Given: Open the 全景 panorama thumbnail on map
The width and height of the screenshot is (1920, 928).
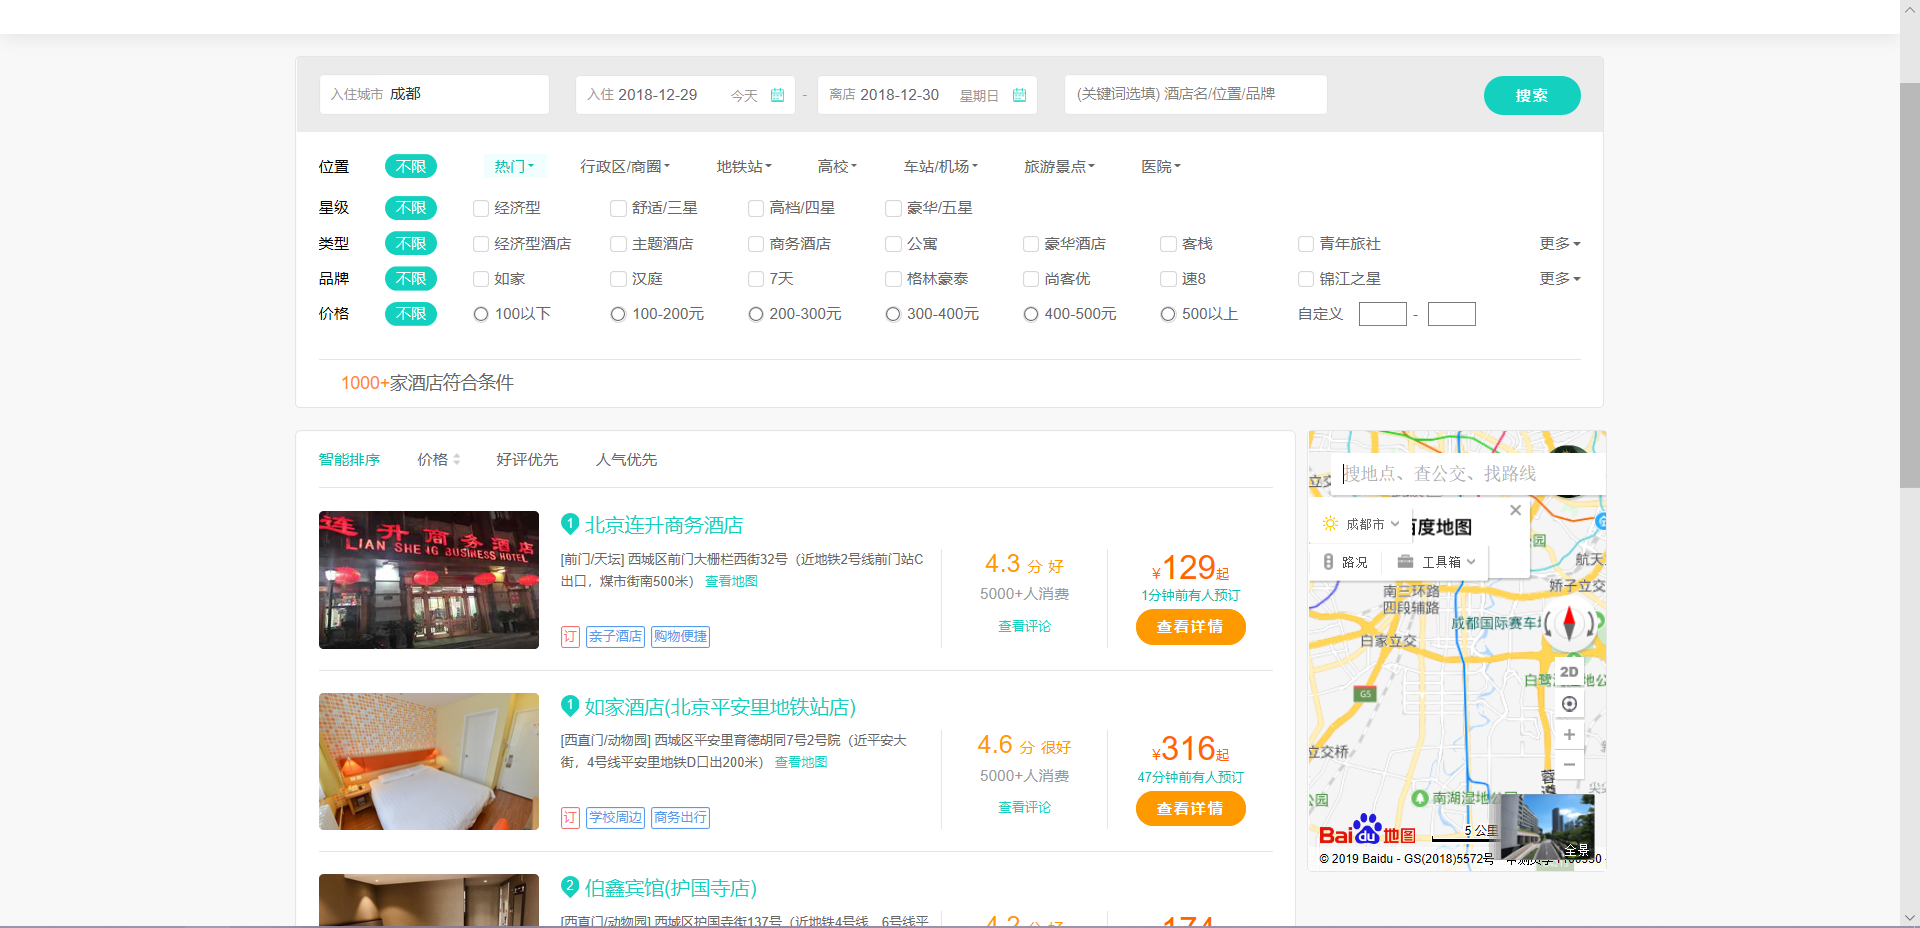Looking at the screenshot, I should point(1547,828).
